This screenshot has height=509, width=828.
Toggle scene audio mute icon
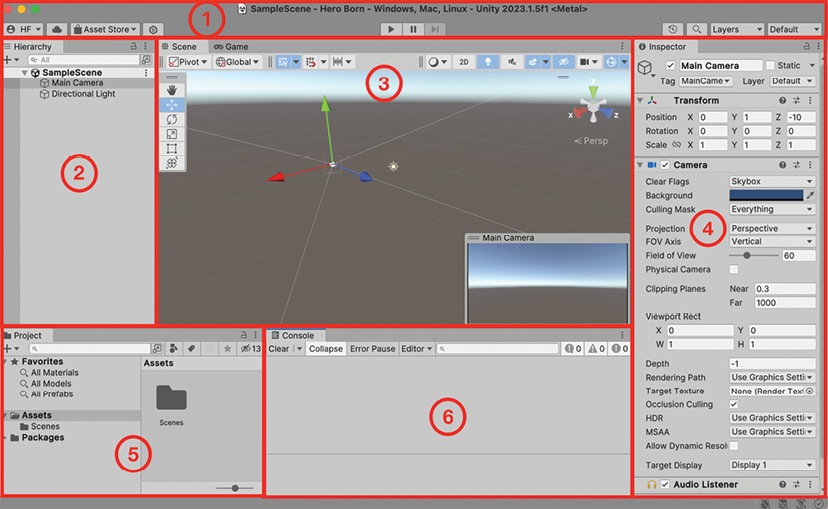[512, 62]
